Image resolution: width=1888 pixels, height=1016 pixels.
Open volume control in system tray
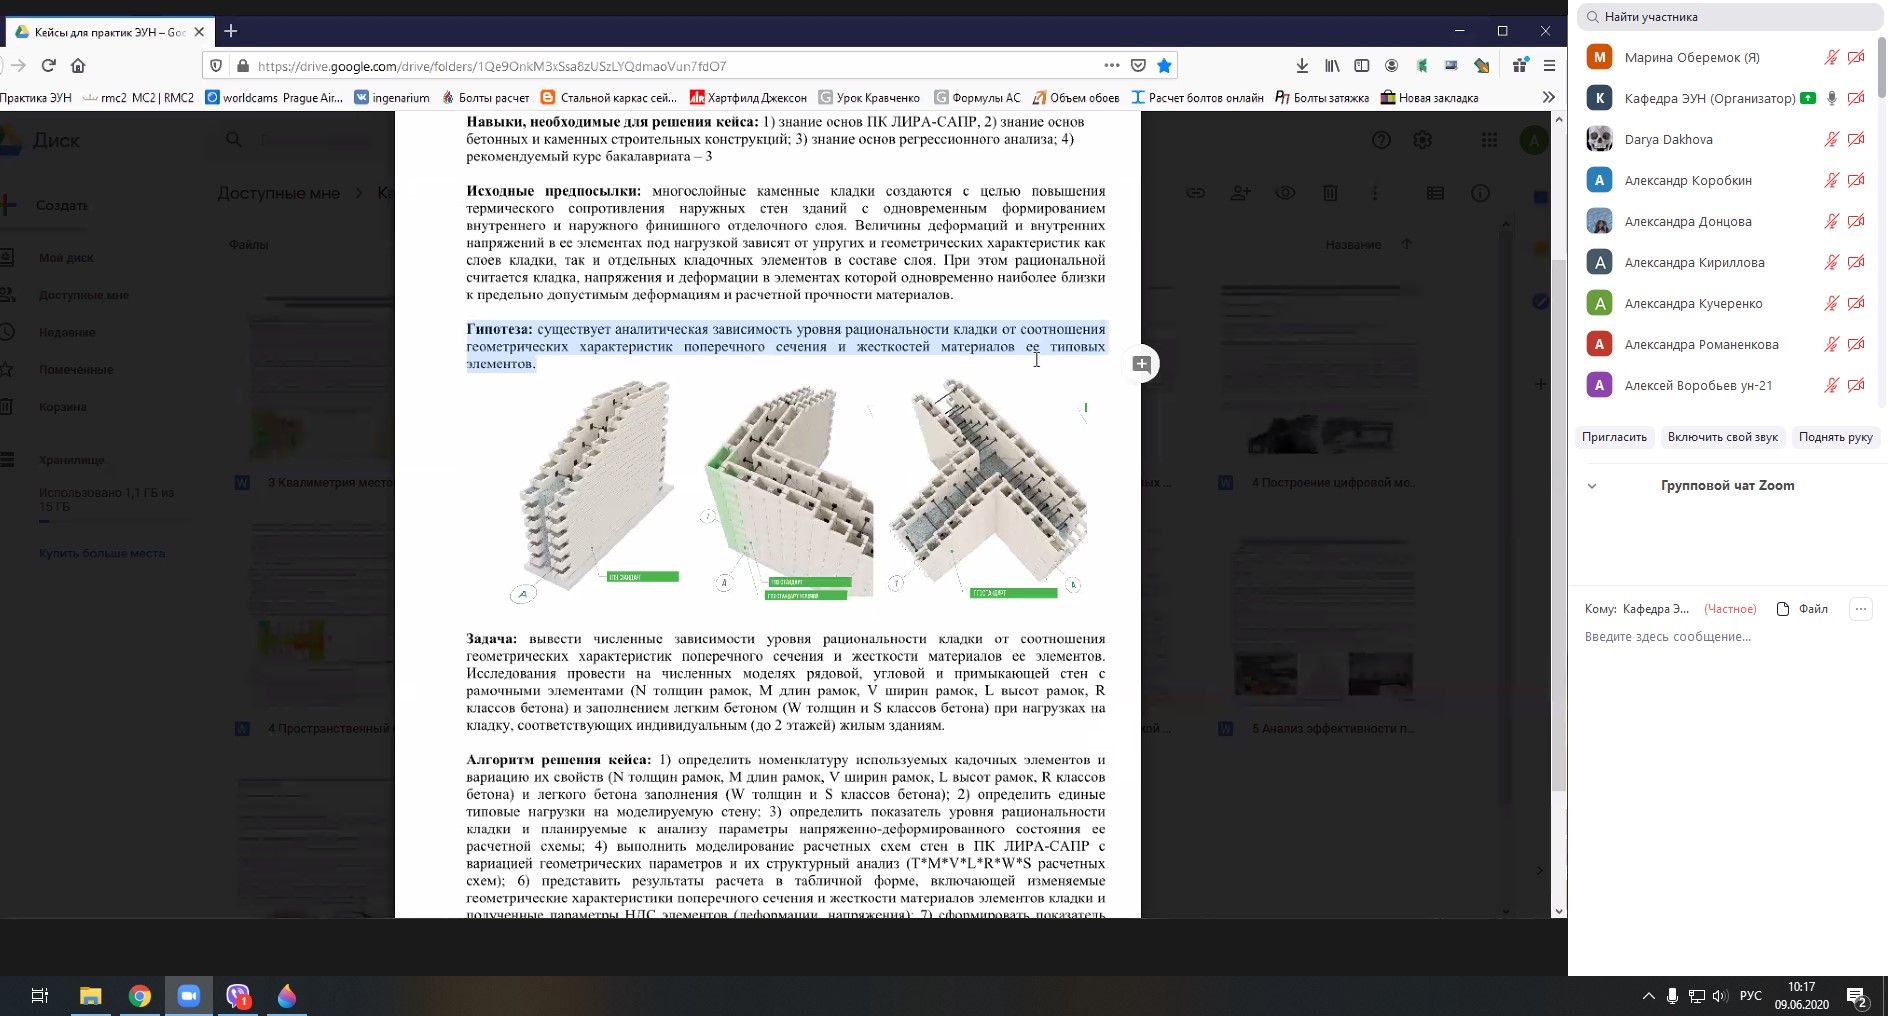click(1720, 996)
